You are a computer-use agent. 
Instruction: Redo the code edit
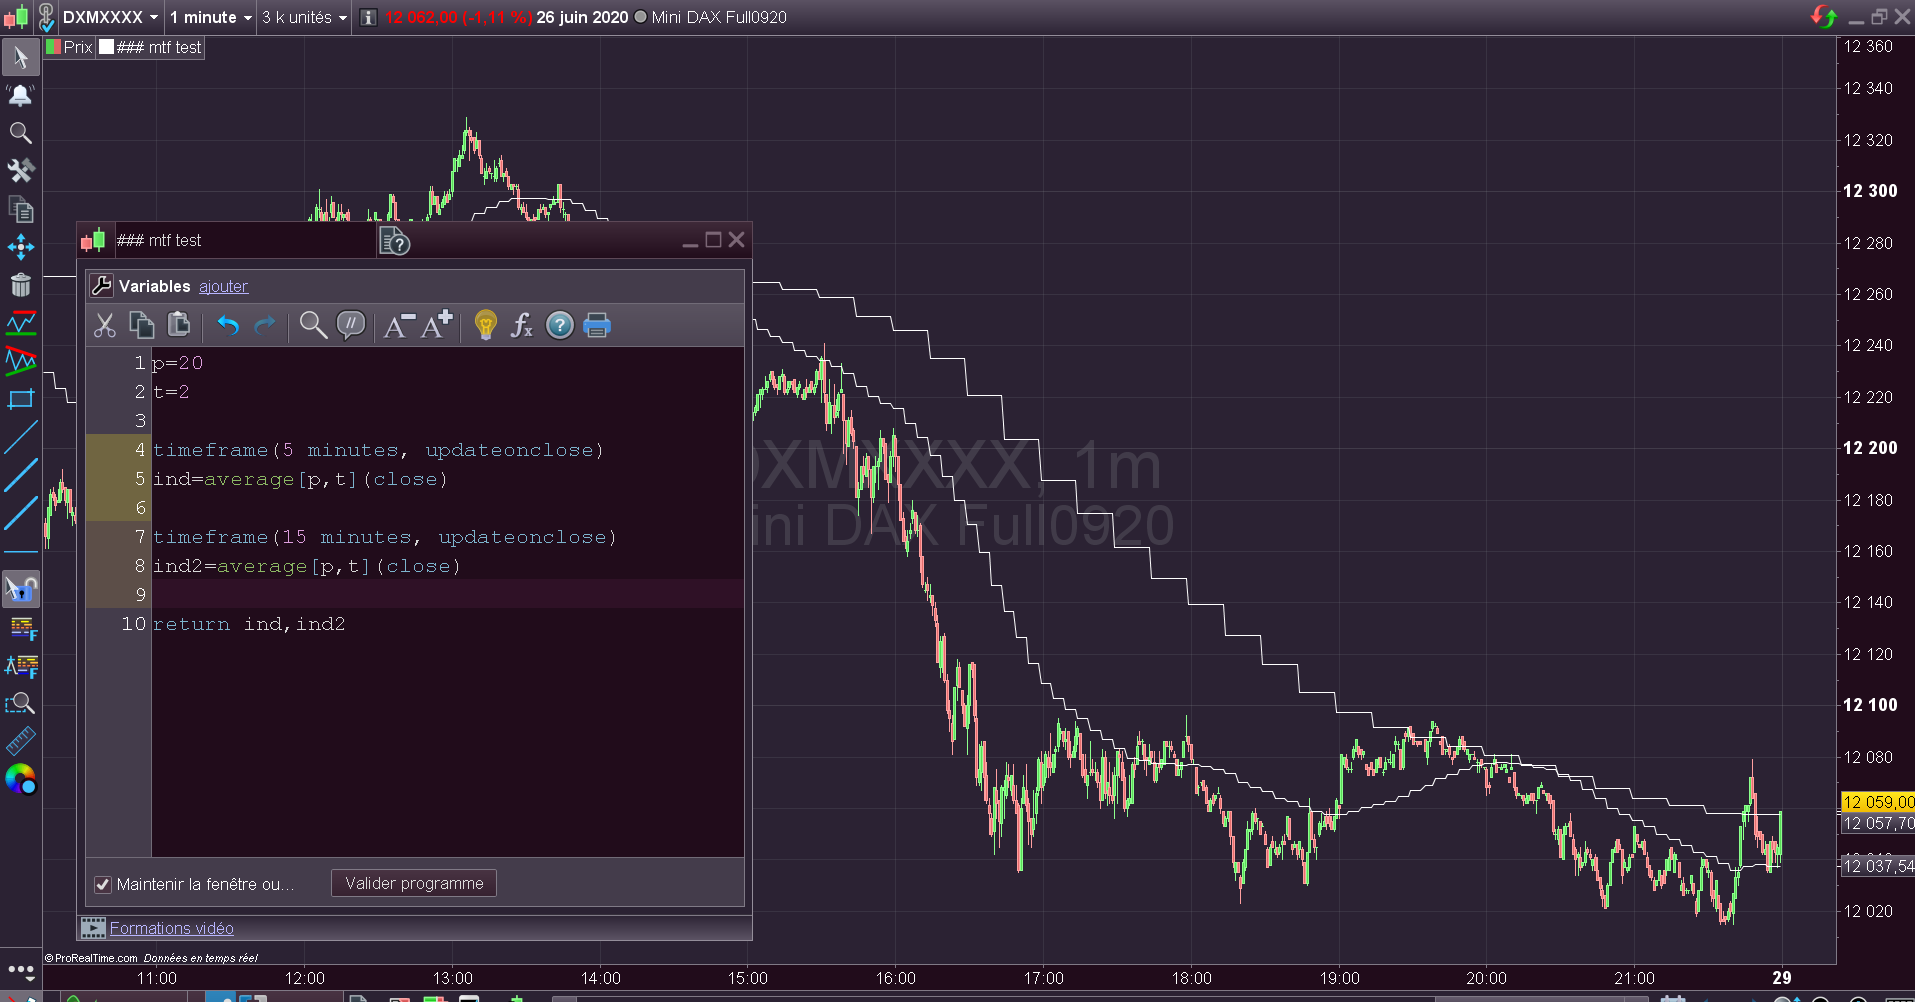pos(265,325)
